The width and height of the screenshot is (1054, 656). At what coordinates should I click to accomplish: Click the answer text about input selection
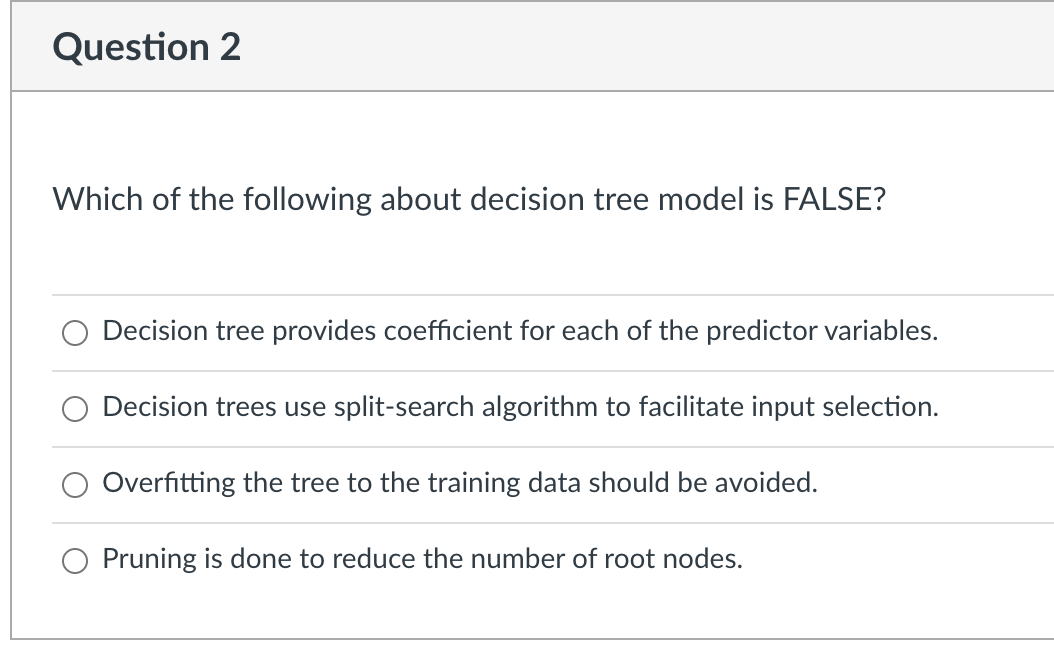pos(520,407)
